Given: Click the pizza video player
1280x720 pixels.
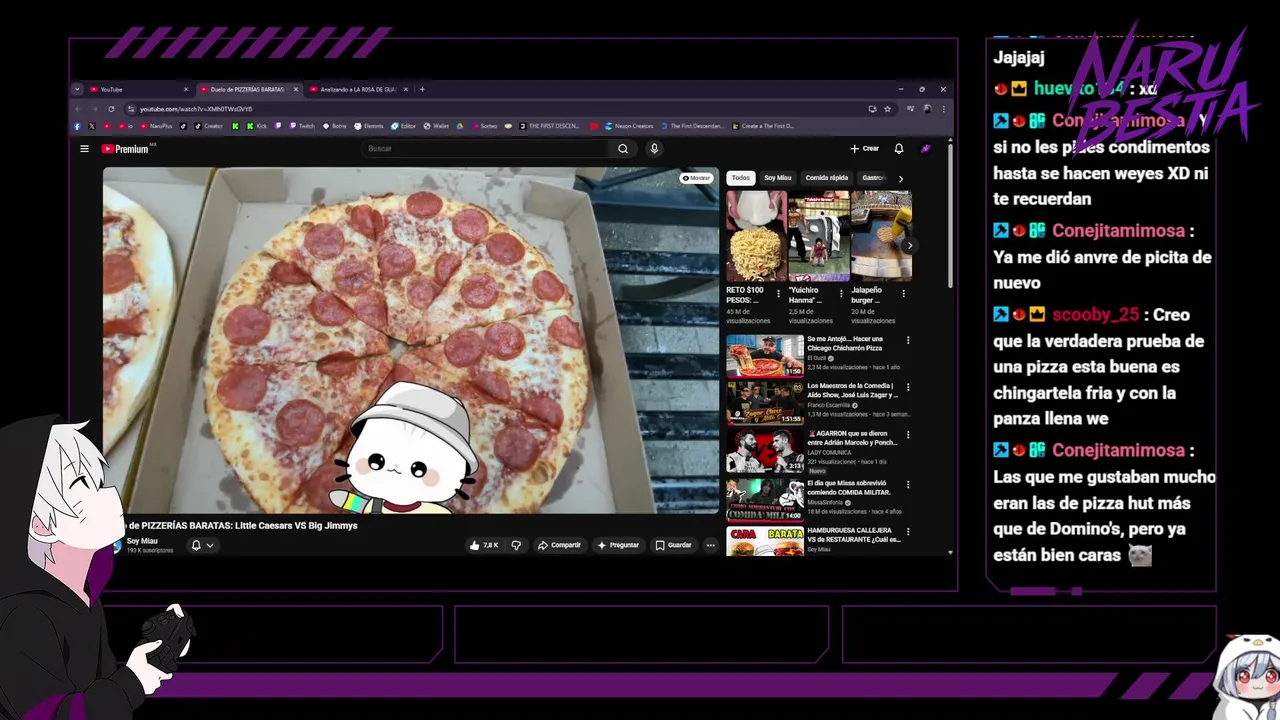Looking at the screenshot, I should coord(411,340).
